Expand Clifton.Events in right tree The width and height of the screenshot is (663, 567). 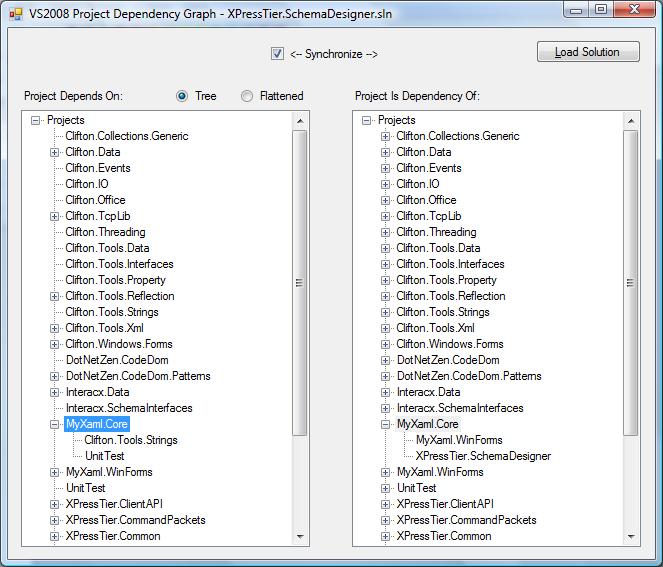(385, 168)
